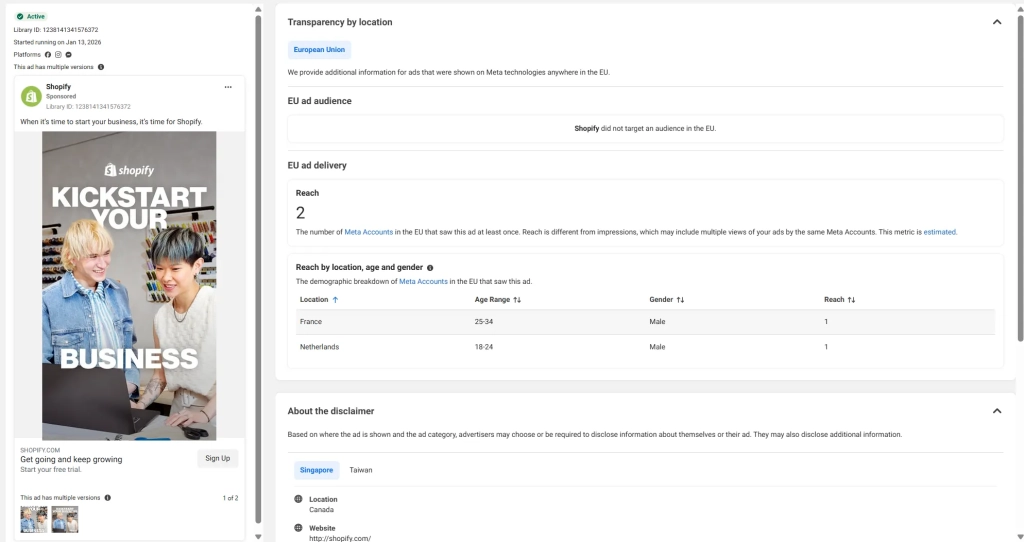Switch to the Taiwan disclaimer tab
The width and height of the screenshot is (1024, 542).
(360, 470)
